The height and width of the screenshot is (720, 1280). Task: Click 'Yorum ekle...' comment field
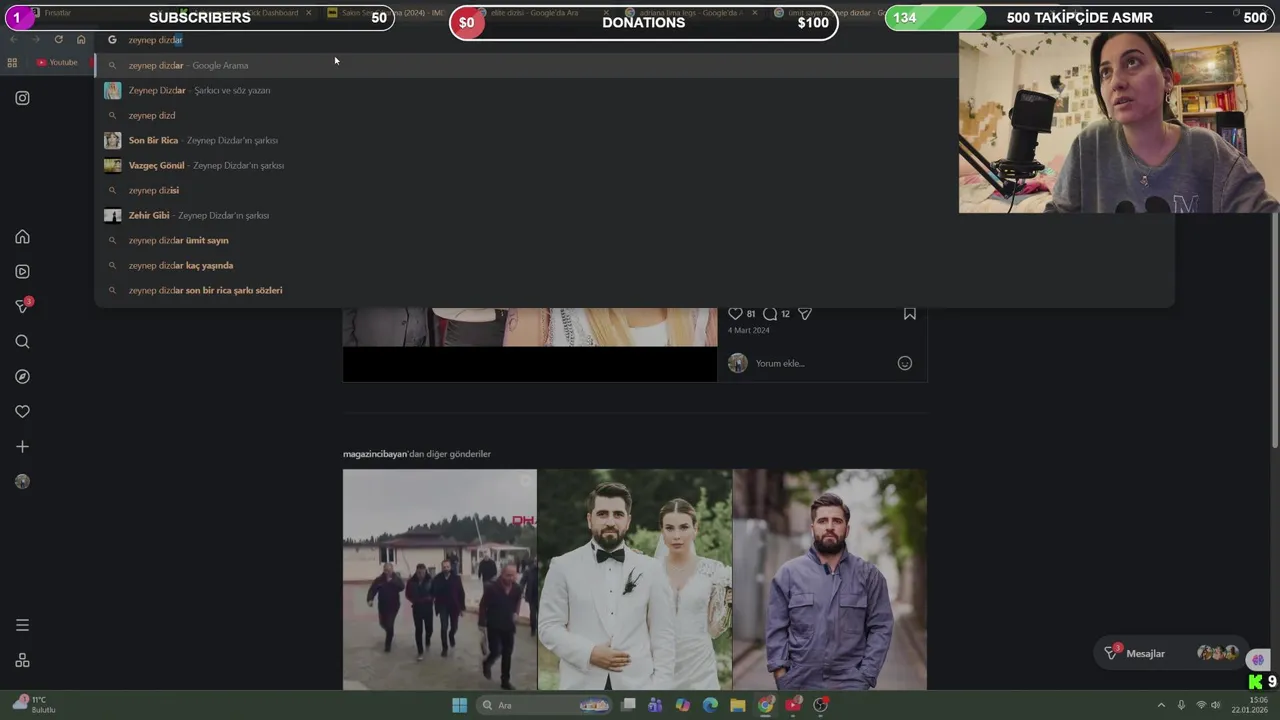(x=822, y=363)
